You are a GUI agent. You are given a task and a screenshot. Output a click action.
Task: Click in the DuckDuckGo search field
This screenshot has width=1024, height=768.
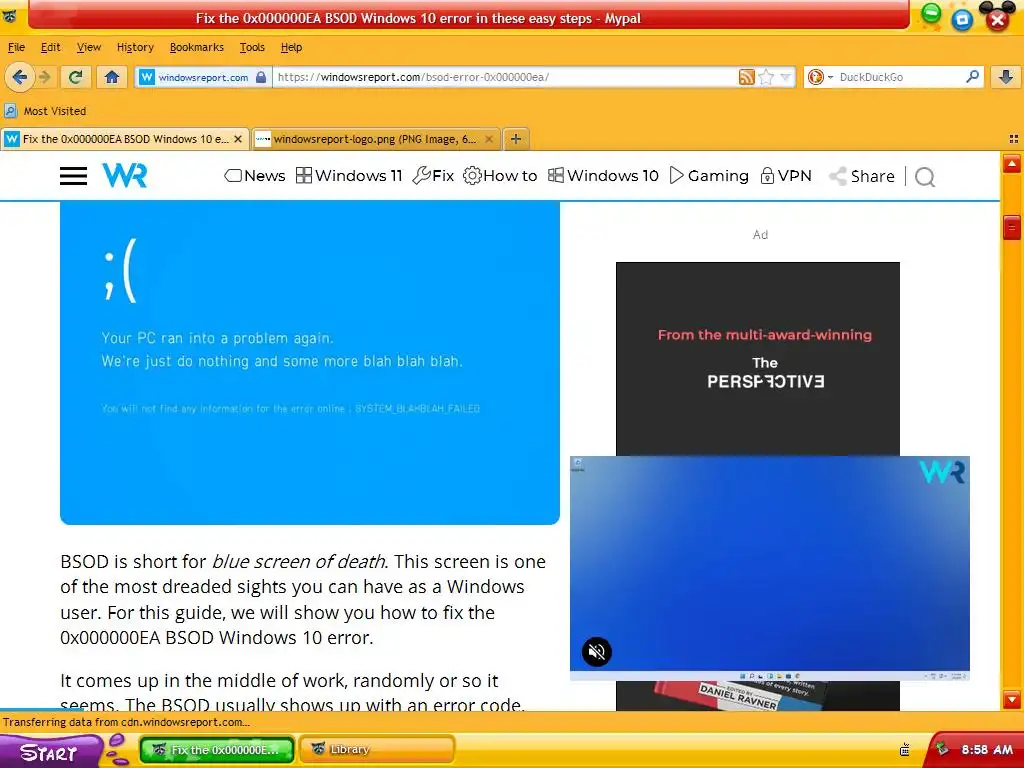[900, 77]
